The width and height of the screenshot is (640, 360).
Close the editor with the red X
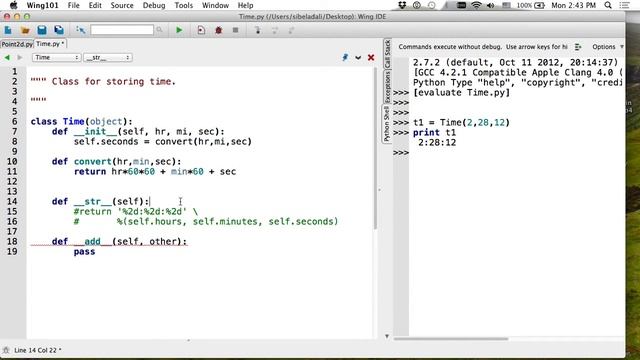point(371,58)
